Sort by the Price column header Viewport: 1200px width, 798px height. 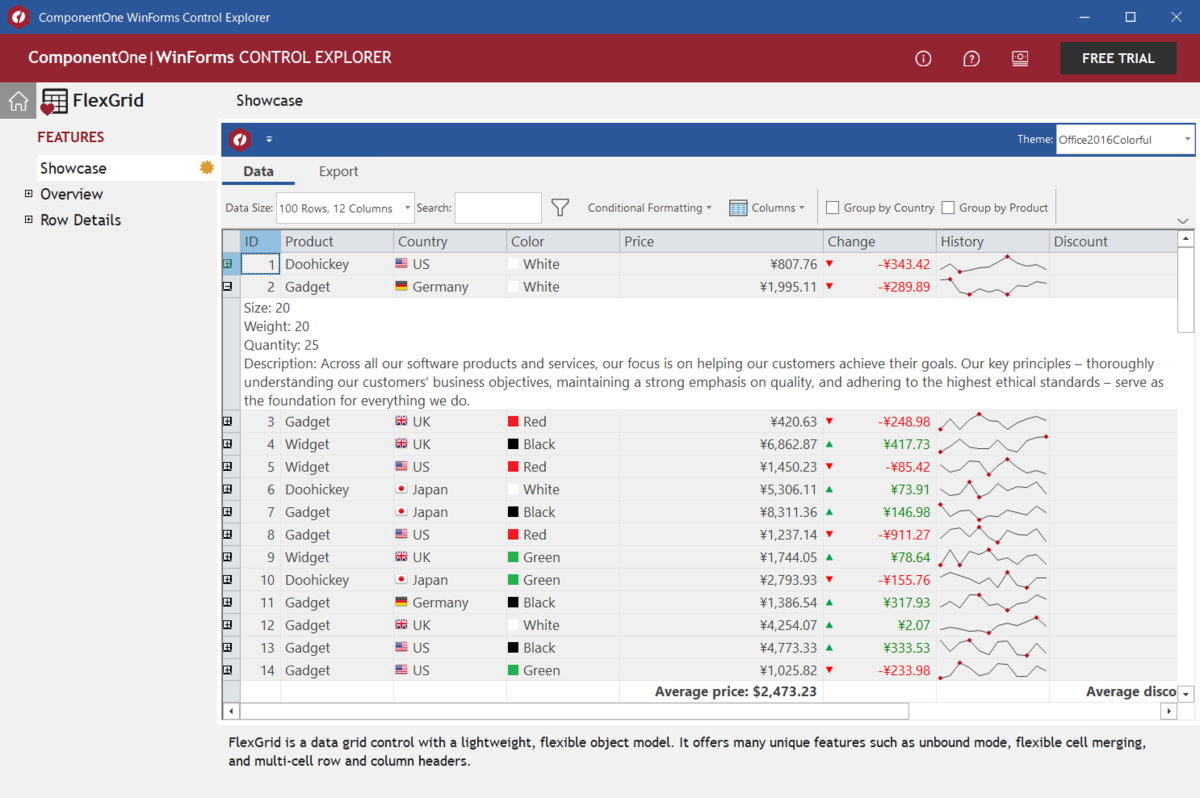point(721,241)
